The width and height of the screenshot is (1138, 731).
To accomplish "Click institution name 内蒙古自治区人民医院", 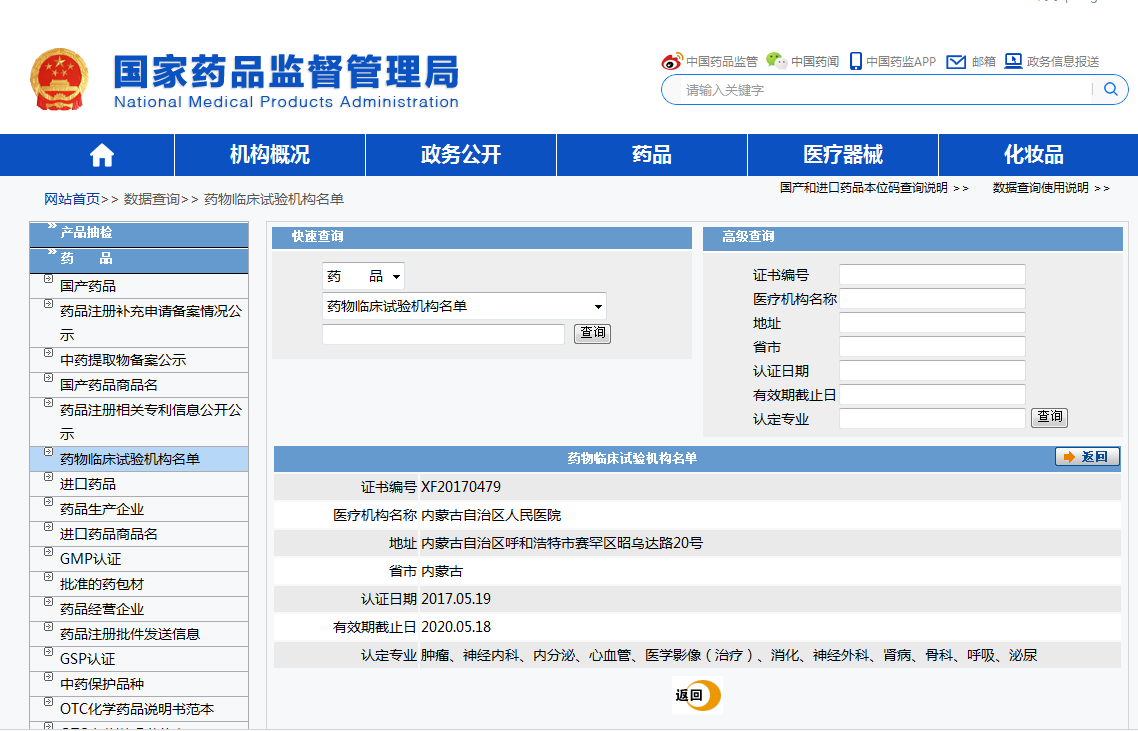I will [x=491, y=515].
